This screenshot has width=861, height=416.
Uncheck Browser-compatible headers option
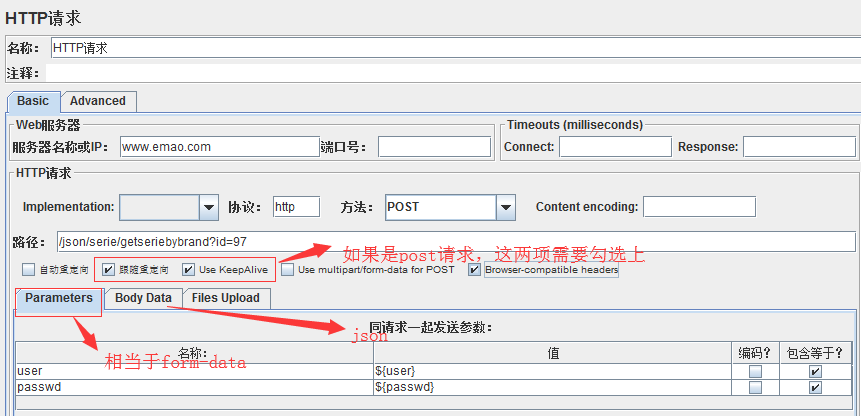click(x=475, y=269)
